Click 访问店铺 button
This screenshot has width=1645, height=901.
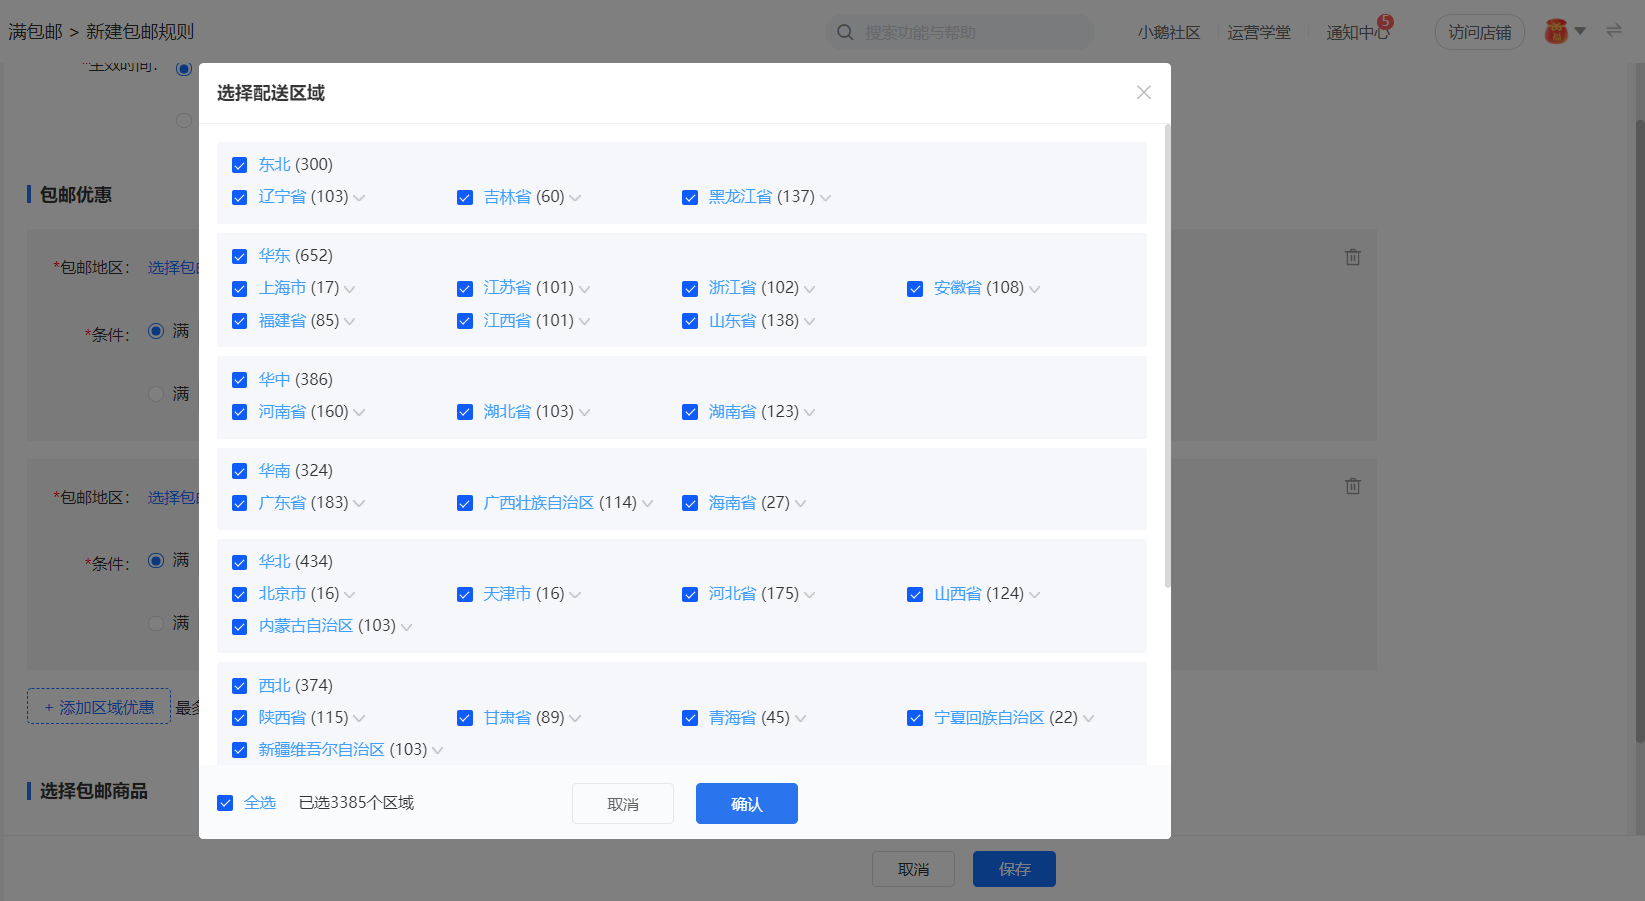[x=1480, y=32]
